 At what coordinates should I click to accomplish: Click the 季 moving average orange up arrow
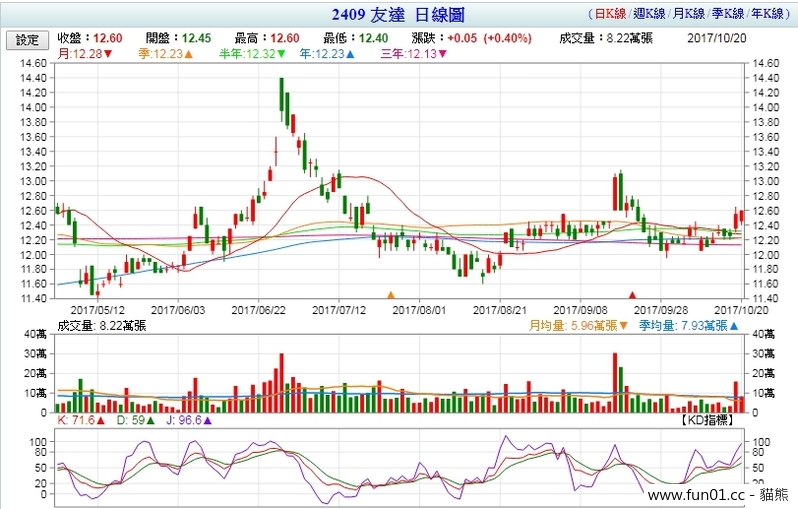pyautogui.click(x=189, y=53)
